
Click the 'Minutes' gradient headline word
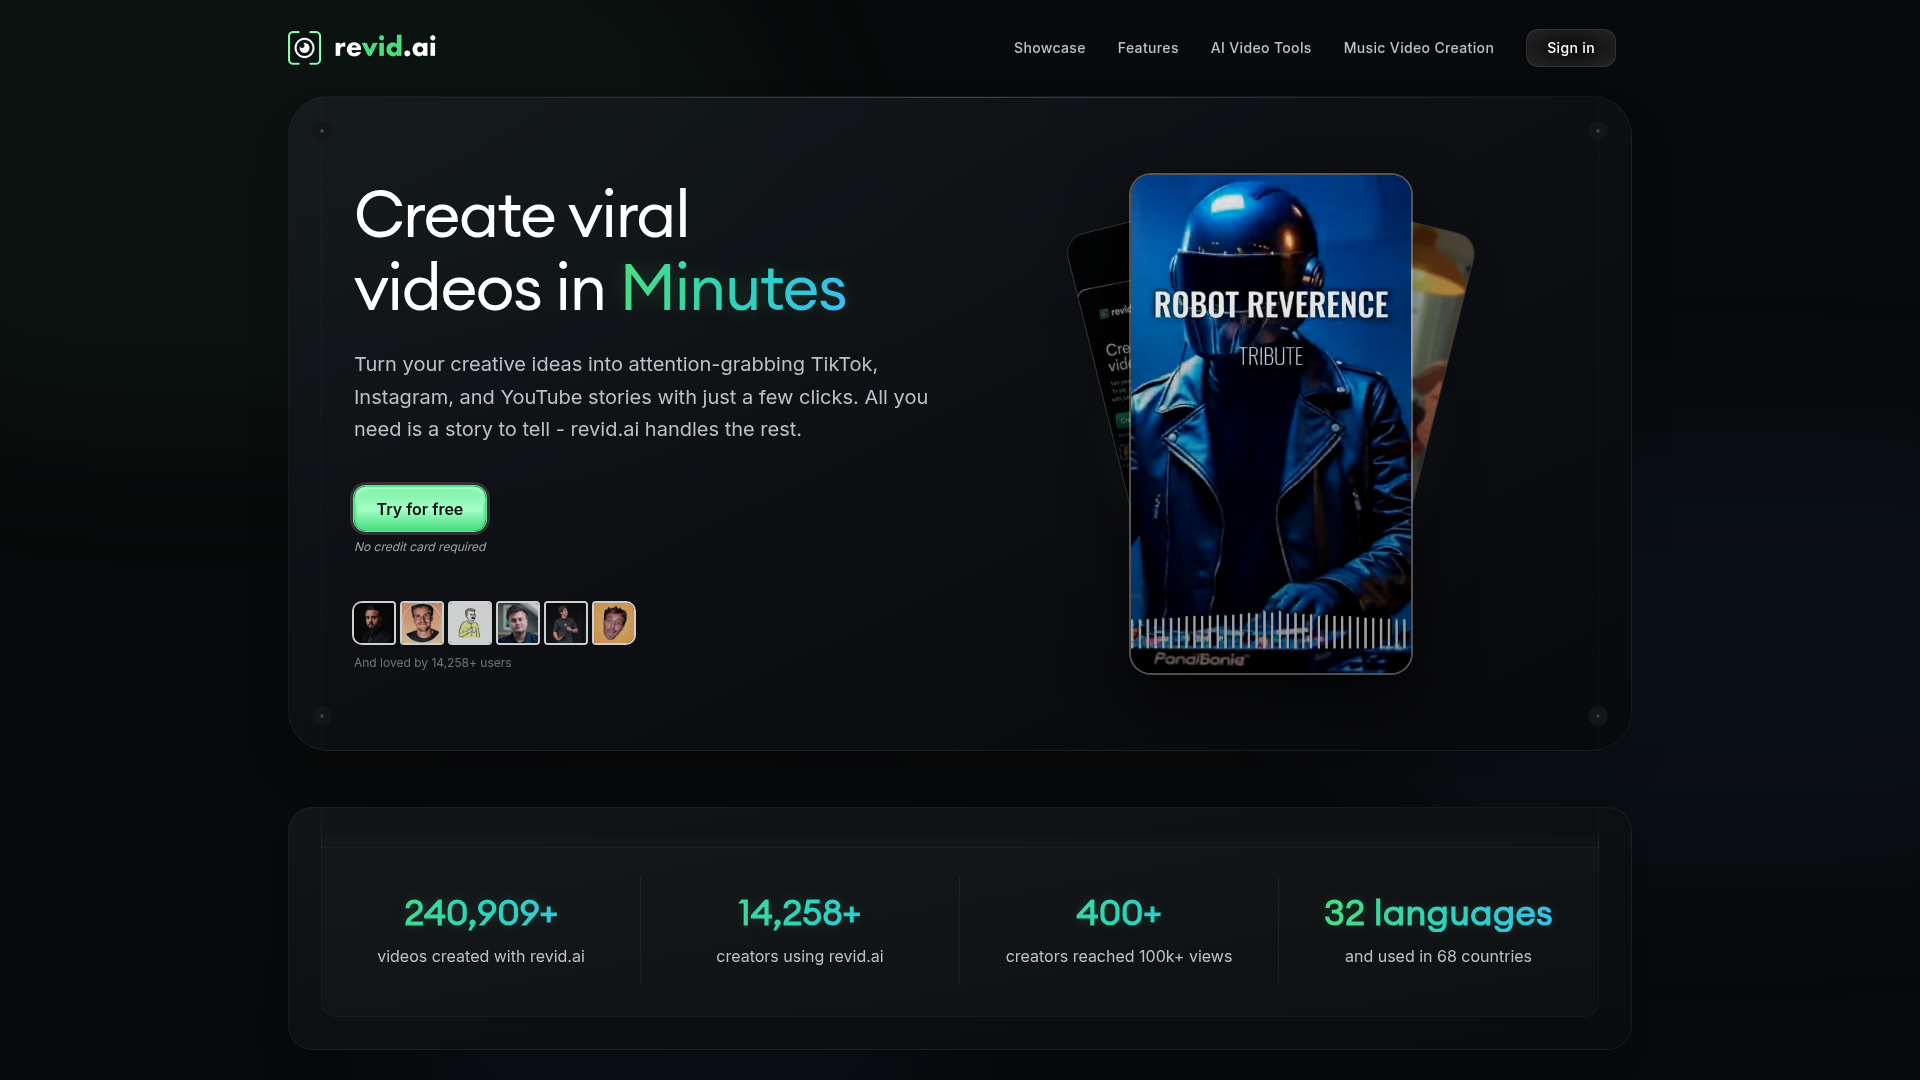click(734, 289)
